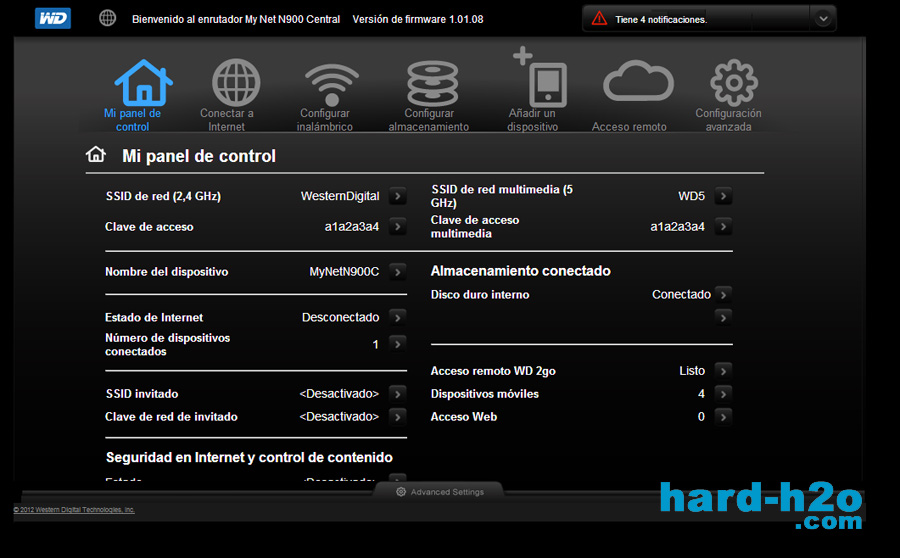Click the Conectado disk status value
The width and height of the screenshot is (900, 558).
pos(681,294)
